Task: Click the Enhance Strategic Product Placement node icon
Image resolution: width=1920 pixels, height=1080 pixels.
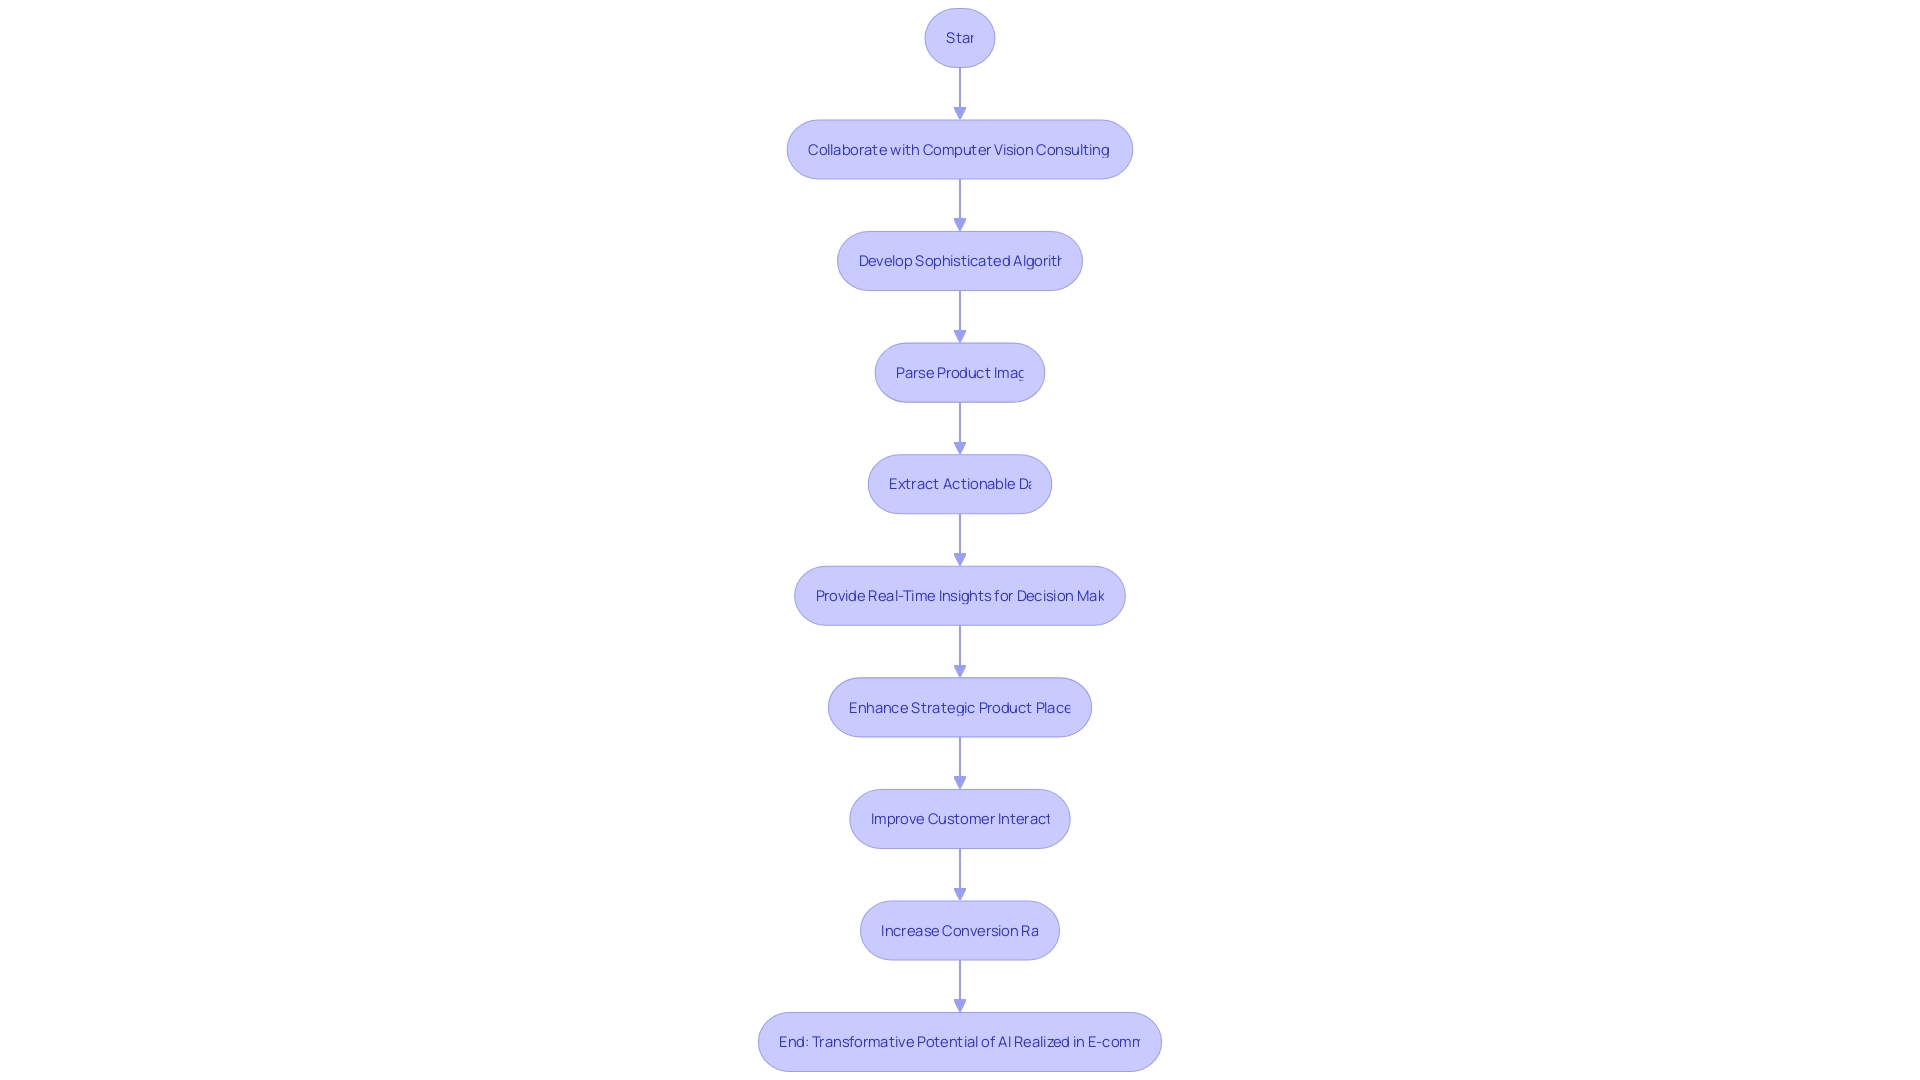Action: coord(959,707)
